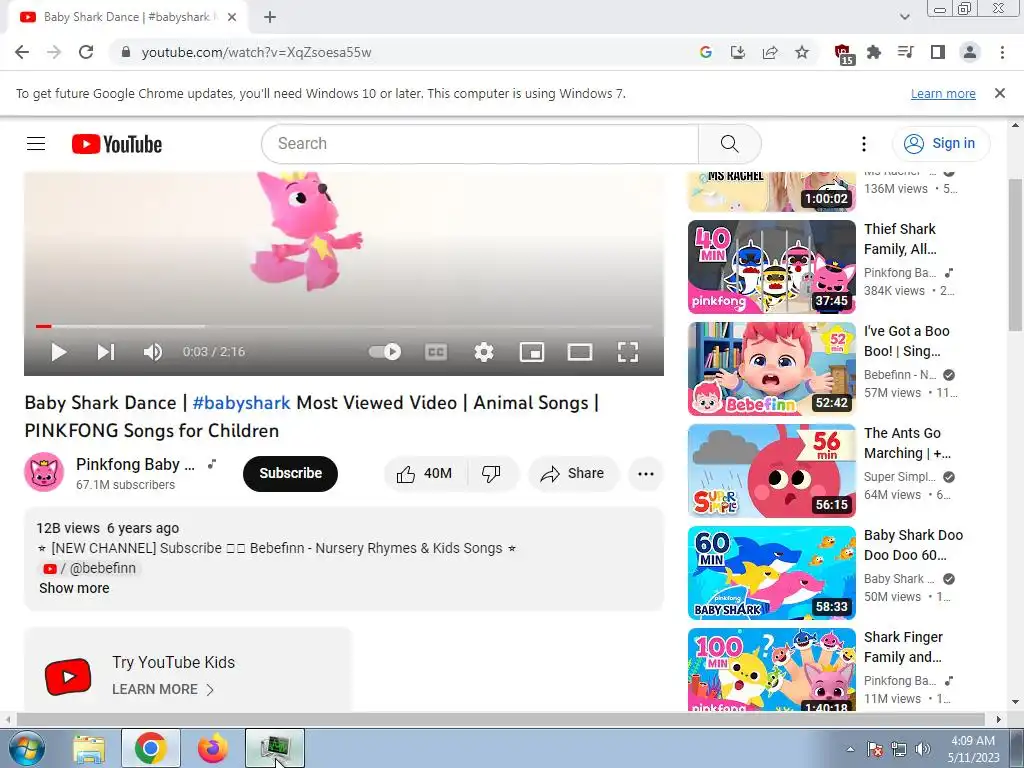Enter full screen mode
The image size is (1024, 768).
(628, 352)
